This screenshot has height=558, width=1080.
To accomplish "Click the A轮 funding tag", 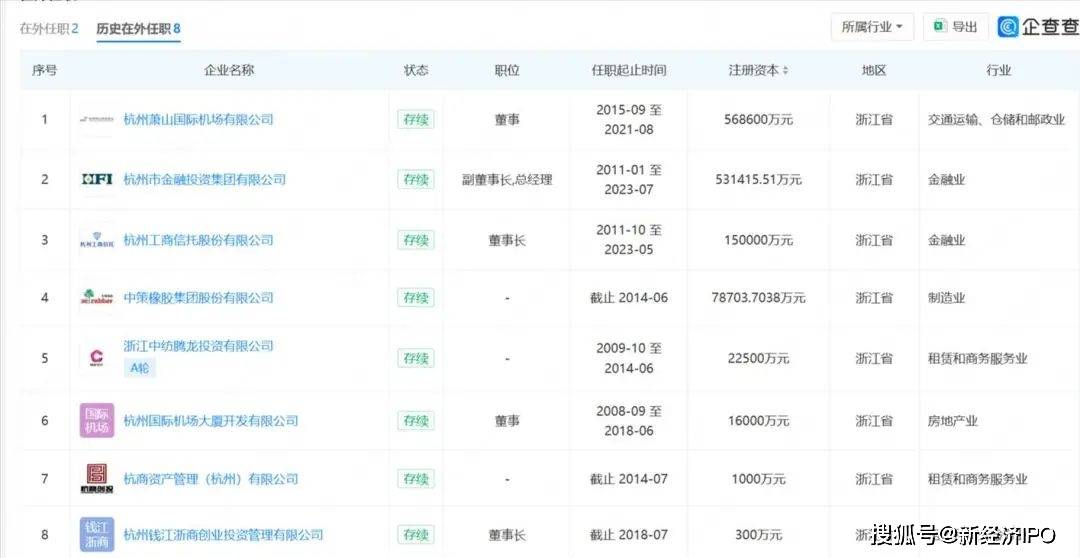I will 140,368.
